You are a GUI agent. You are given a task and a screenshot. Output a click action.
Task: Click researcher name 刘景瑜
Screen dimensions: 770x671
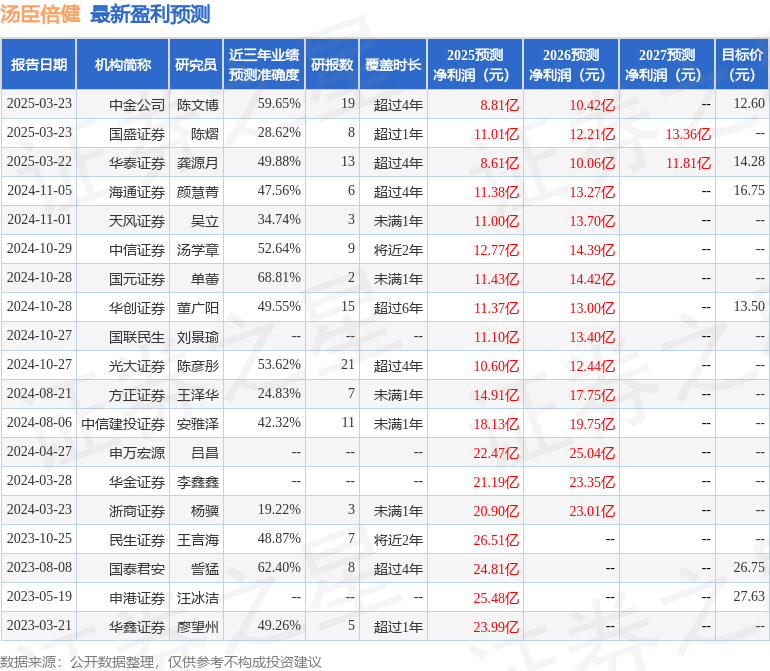198,336
